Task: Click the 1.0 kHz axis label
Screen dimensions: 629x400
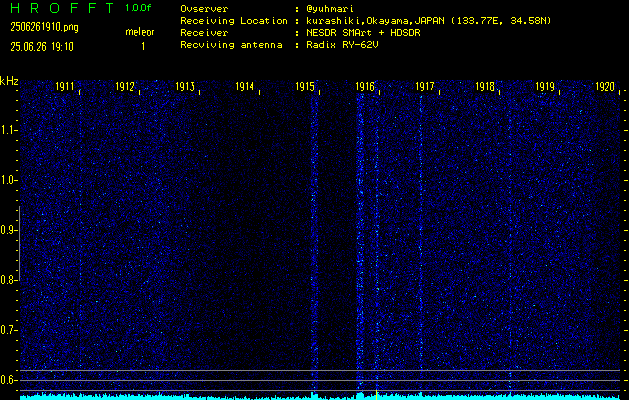Action: 8,180
